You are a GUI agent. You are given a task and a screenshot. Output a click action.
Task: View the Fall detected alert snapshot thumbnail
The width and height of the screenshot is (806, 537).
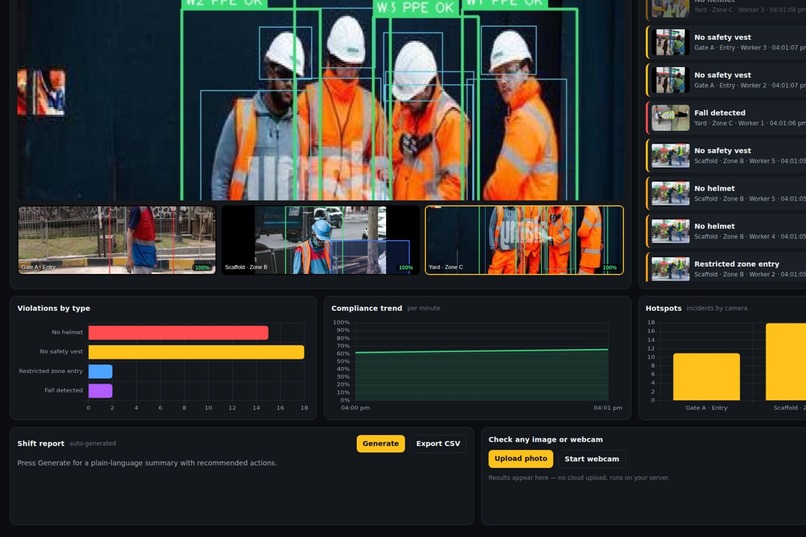click(x=670, y=118)
